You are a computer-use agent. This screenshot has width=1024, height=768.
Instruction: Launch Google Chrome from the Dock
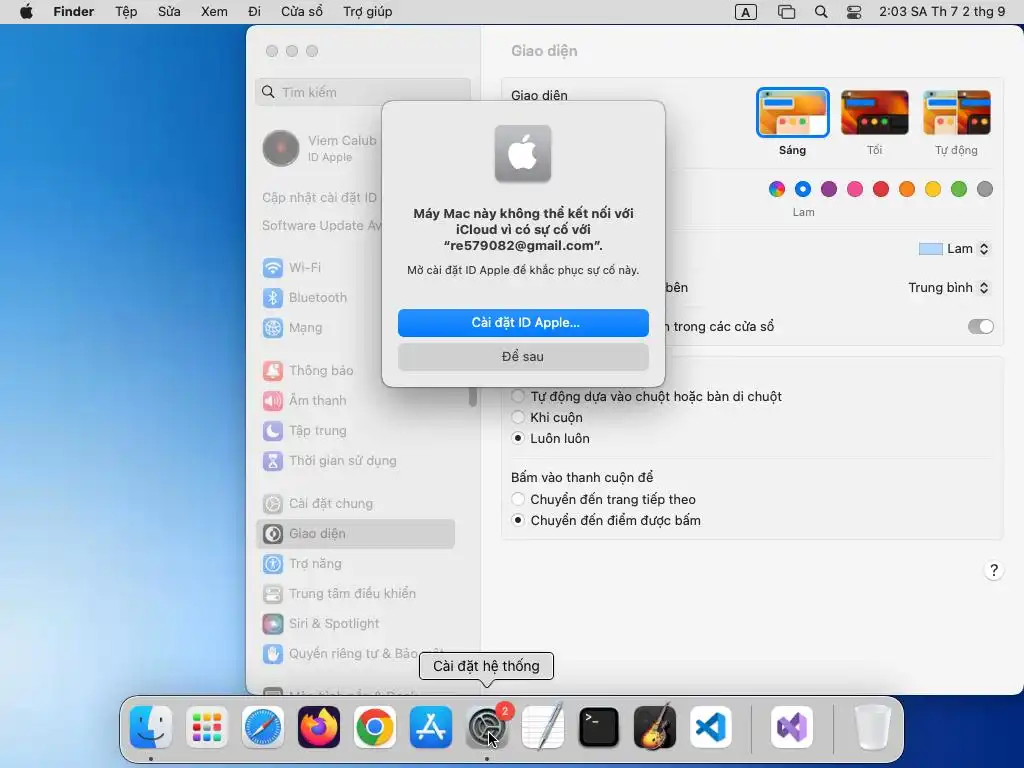click(375, 728)
